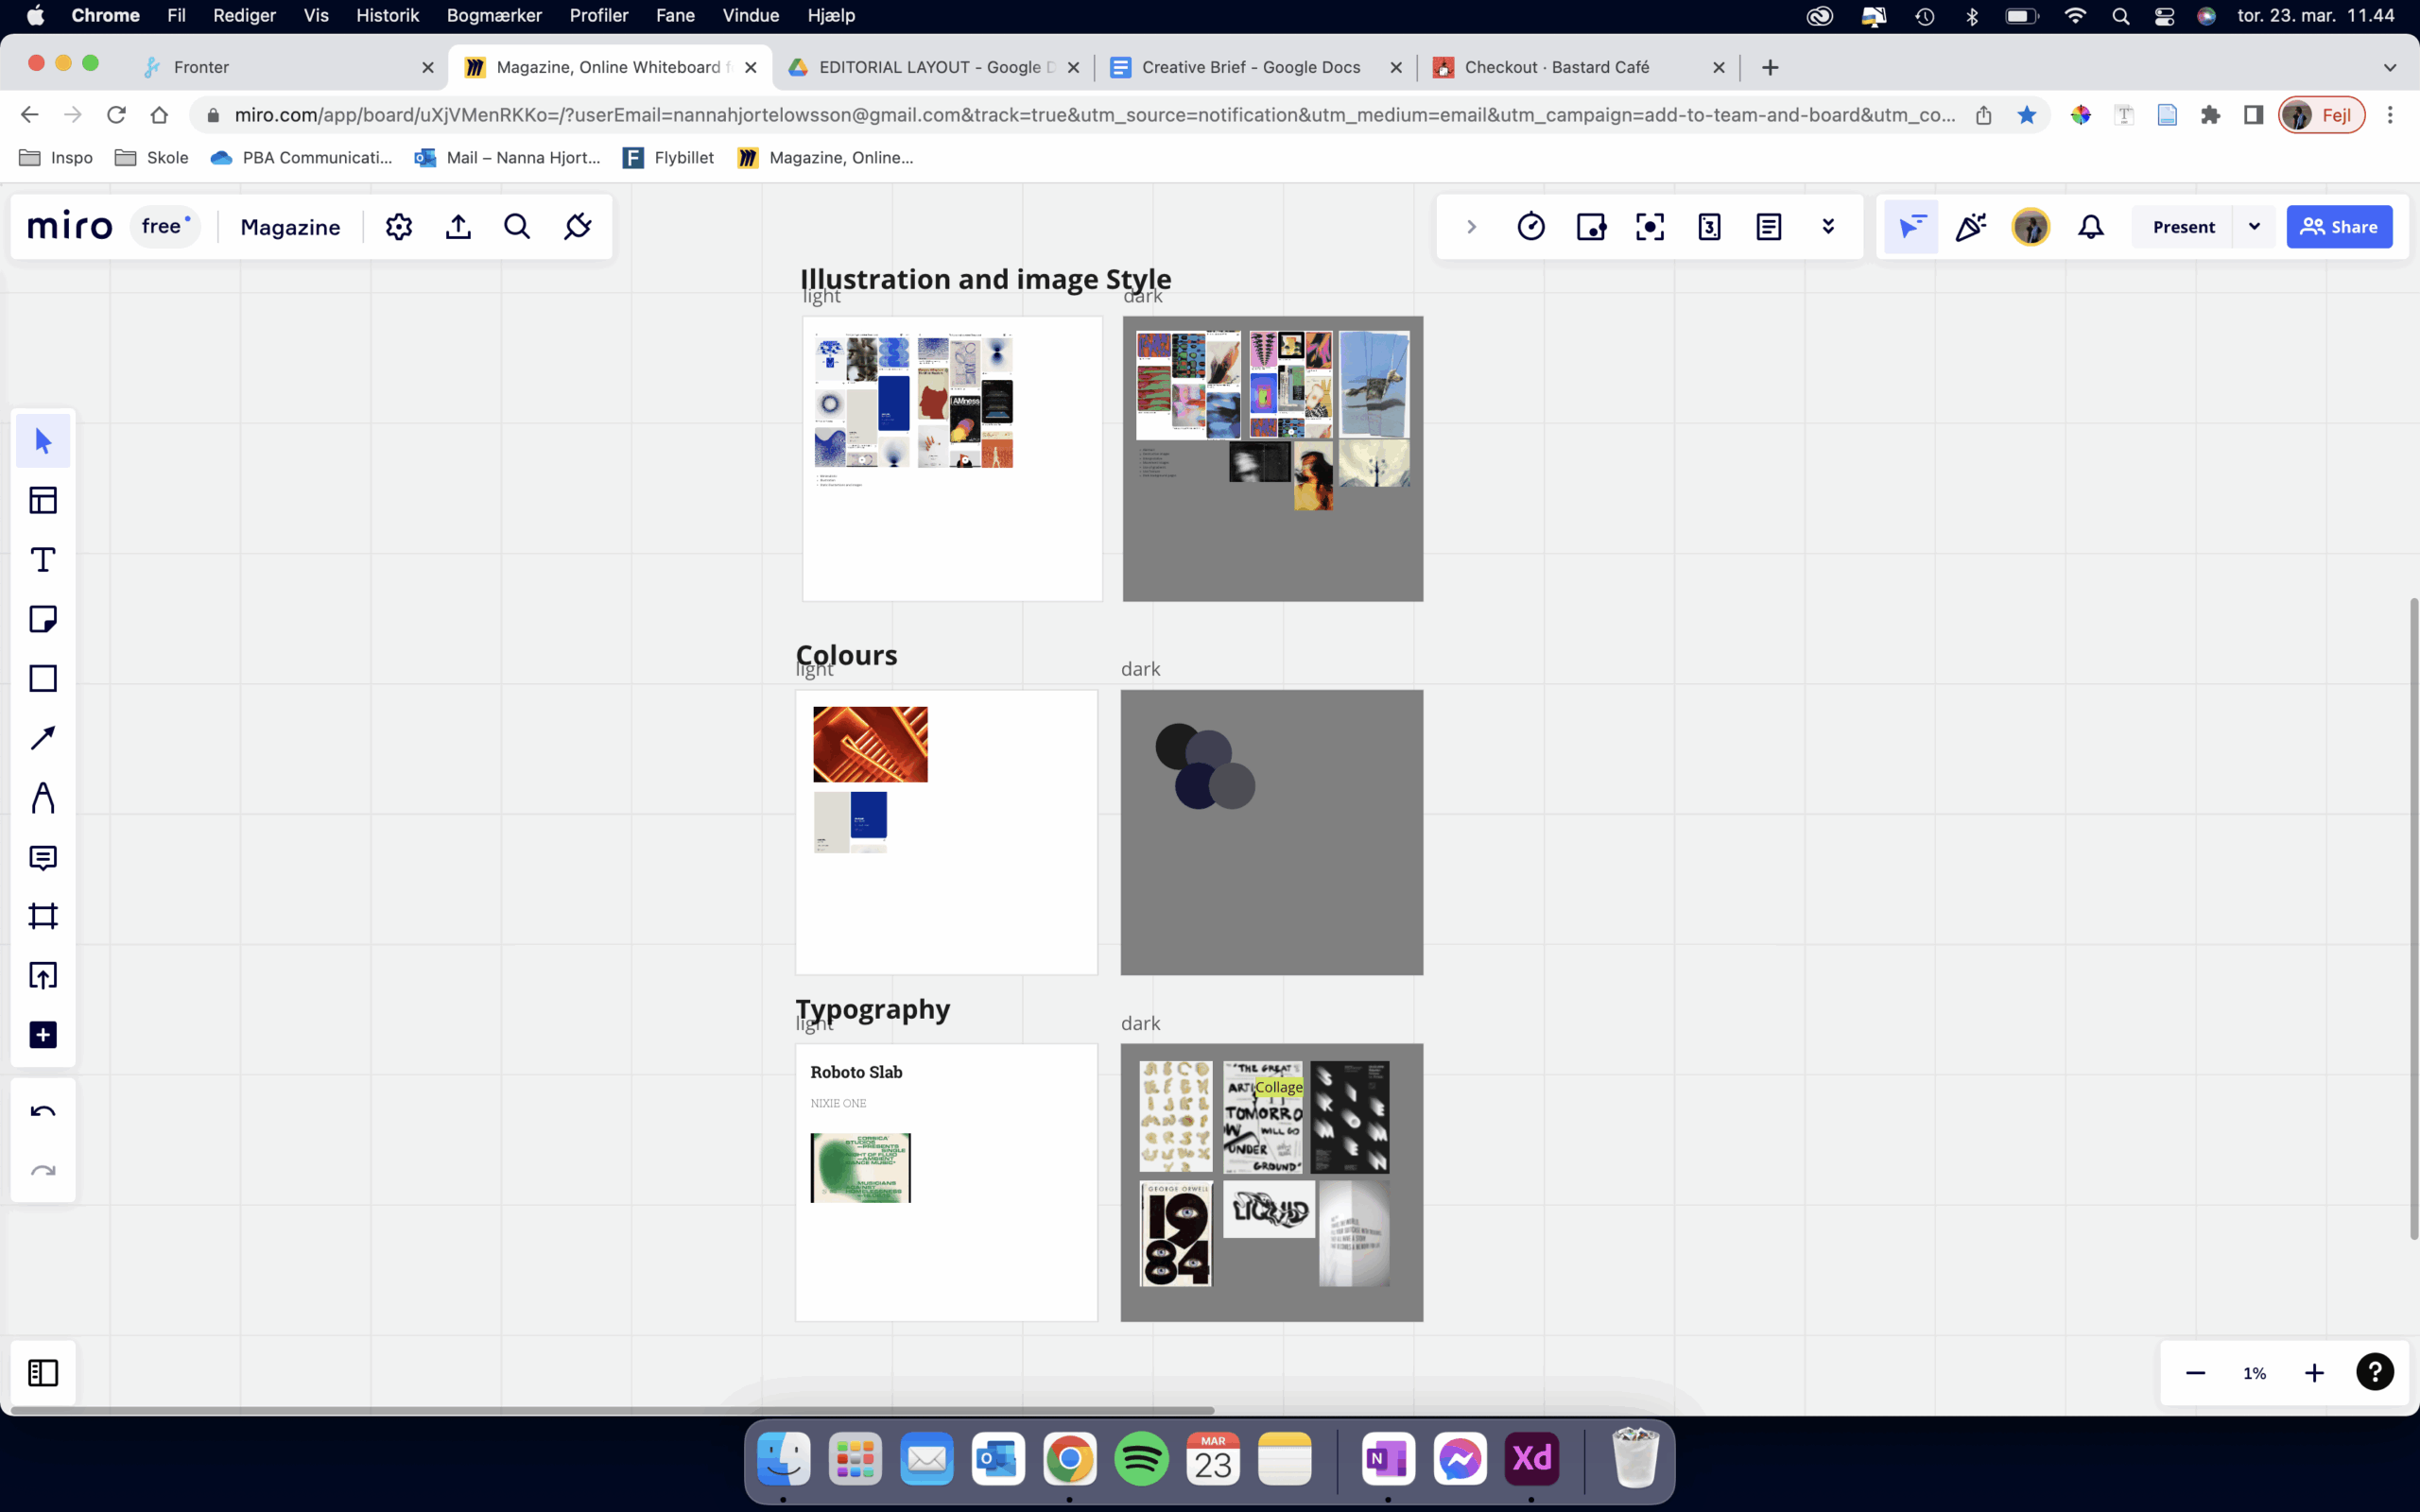Open the timer tool

1531,227
